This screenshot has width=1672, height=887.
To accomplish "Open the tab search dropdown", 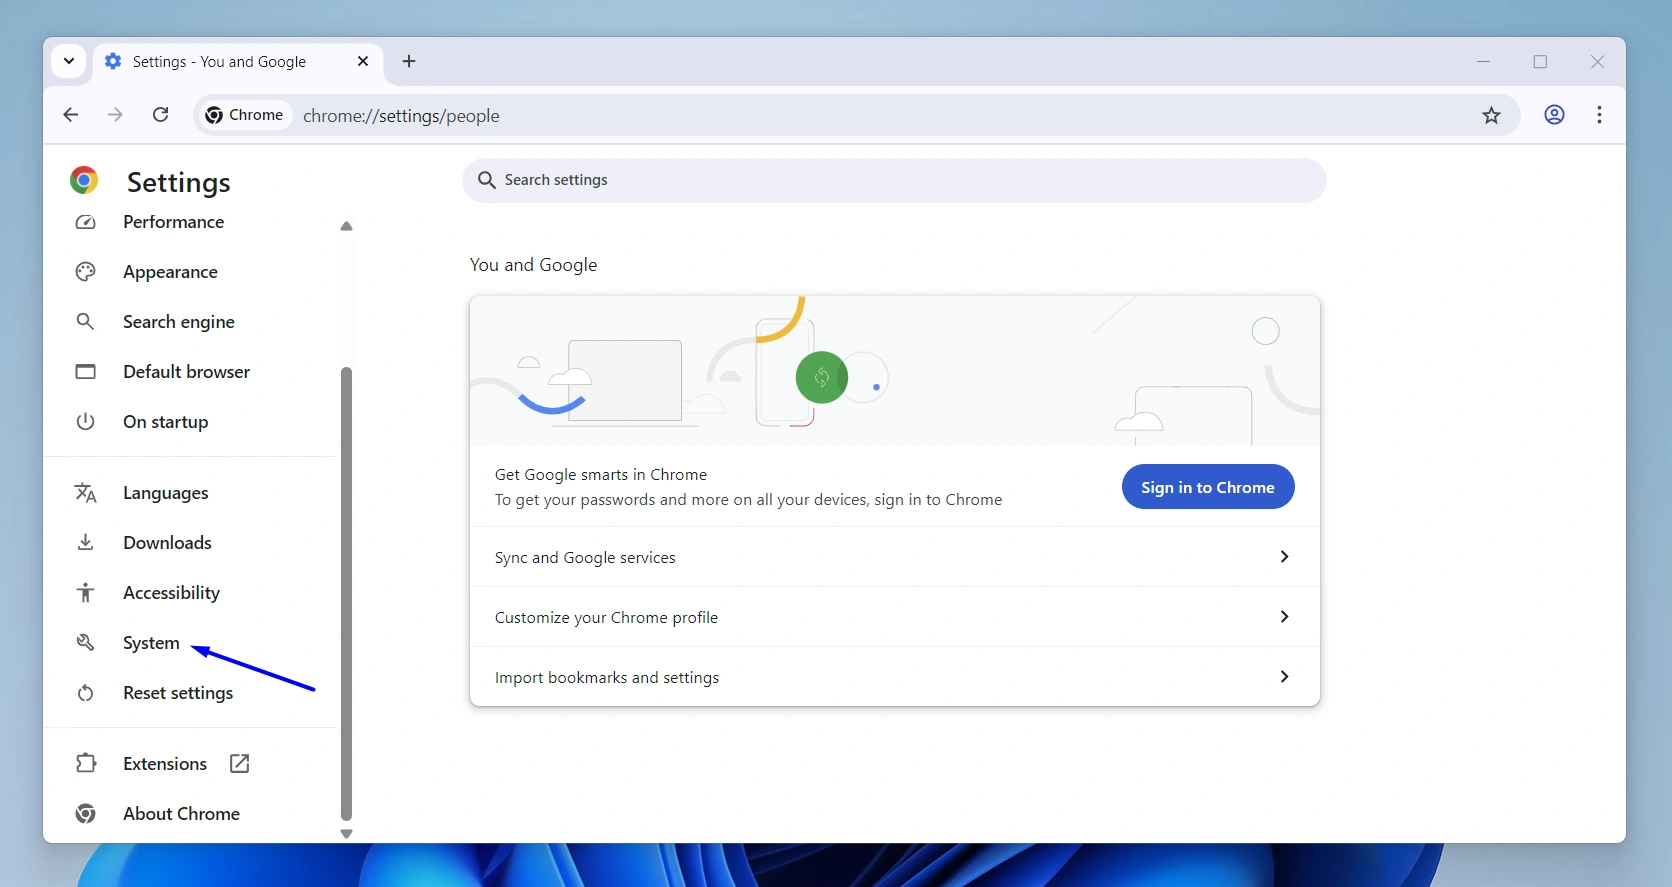I will pos(68,62).
